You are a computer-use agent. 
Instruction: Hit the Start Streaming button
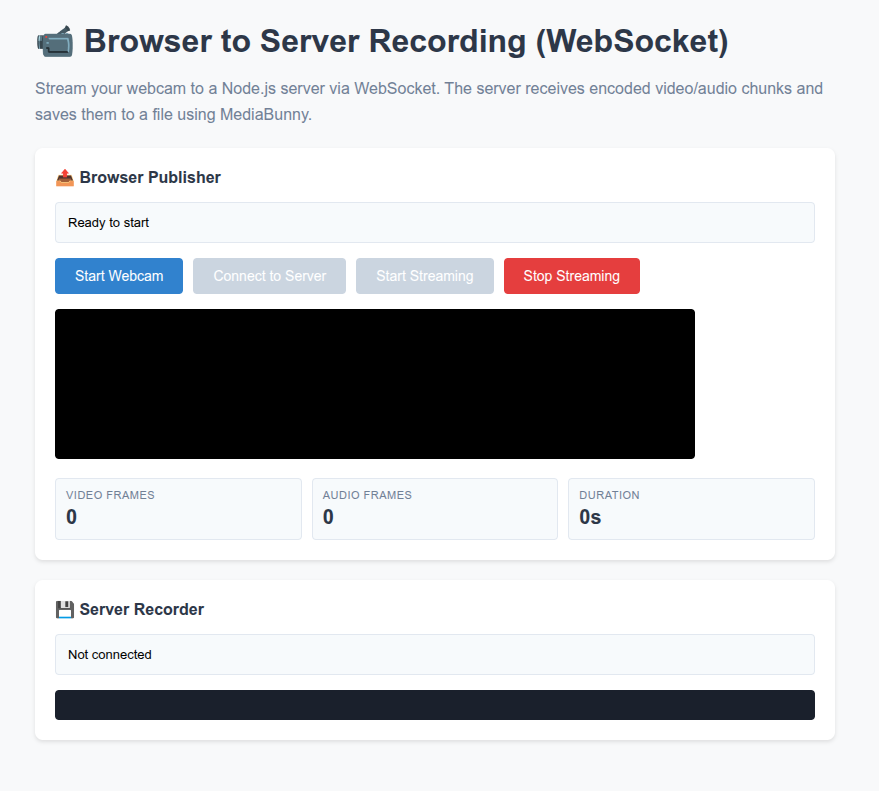point(424,276)
